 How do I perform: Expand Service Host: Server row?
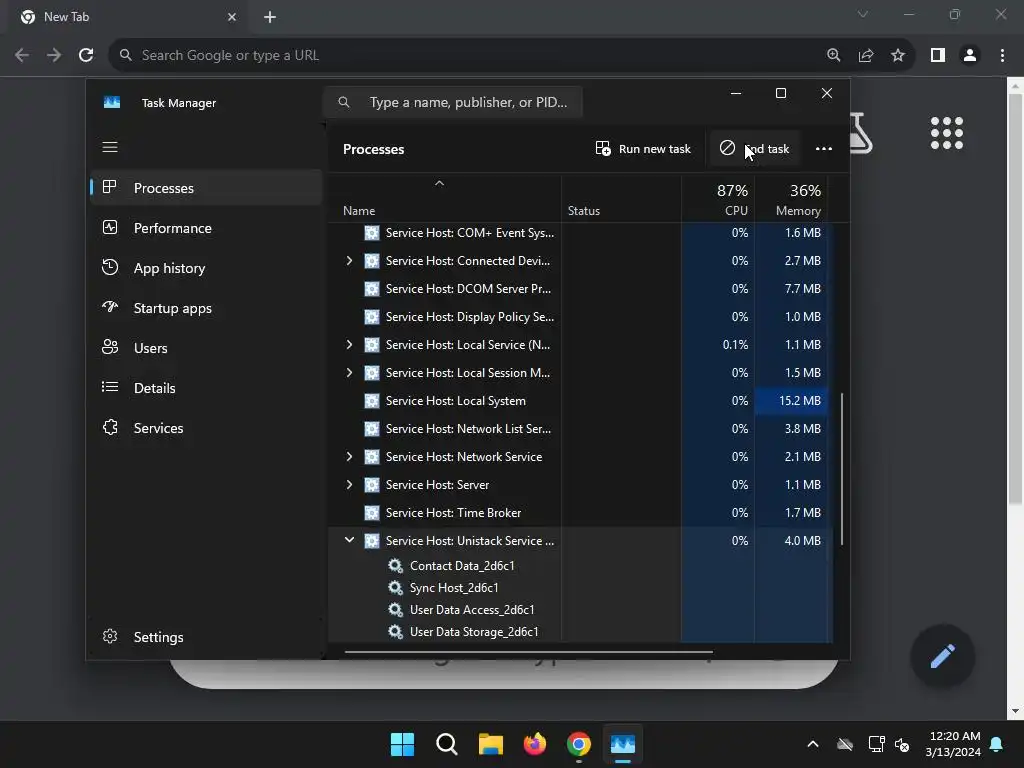(x=349, y=485)
